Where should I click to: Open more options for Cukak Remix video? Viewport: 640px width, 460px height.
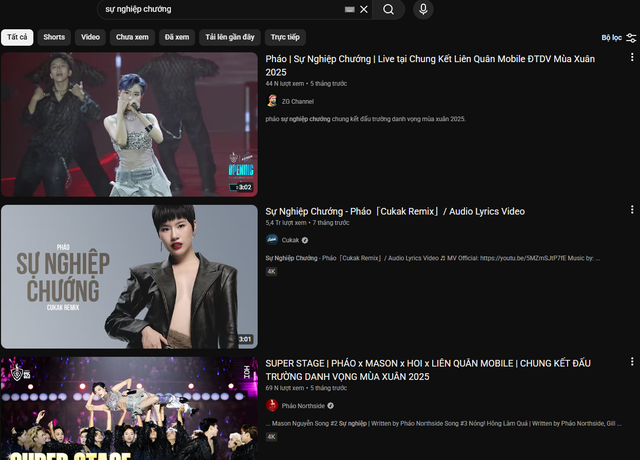click(x=631, y=210)
